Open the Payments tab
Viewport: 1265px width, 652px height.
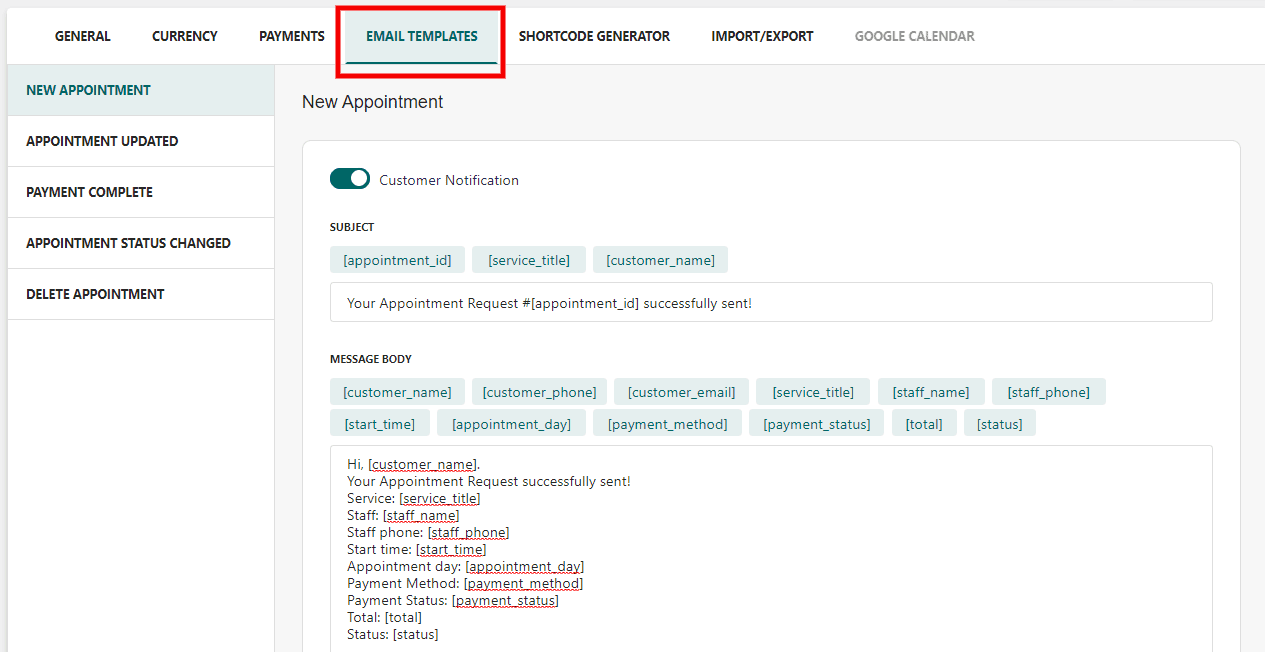pos(292,36)
